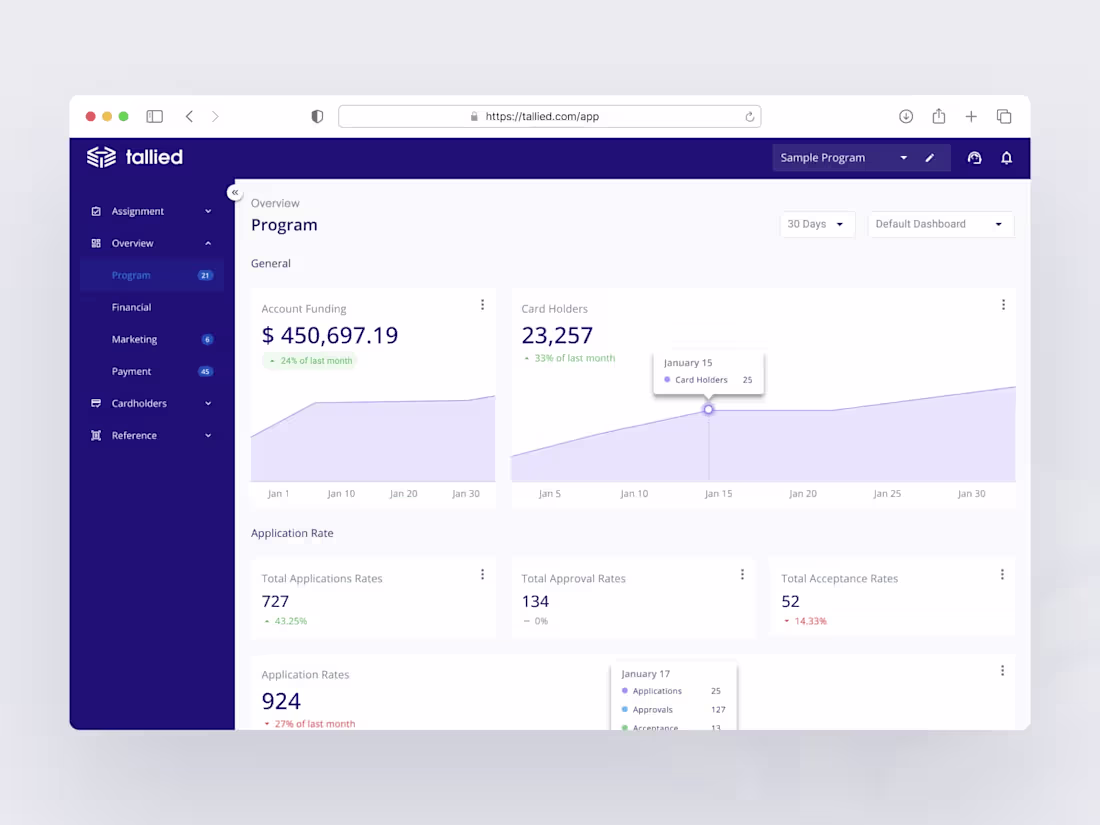Open the Default Dashboard dropdown
Screen dimensions: 1100x825
pyautogui.click(x=940, y=224)
